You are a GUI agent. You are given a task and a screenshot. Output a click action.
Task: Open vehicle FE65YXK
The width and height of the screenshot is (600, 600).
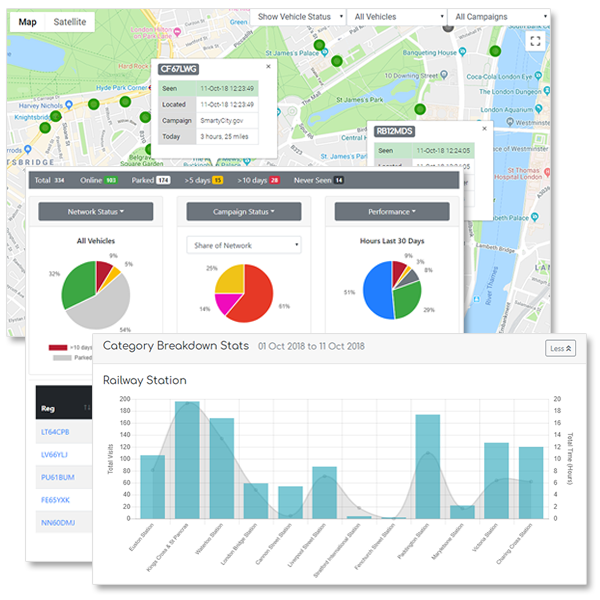click(55, 500)
